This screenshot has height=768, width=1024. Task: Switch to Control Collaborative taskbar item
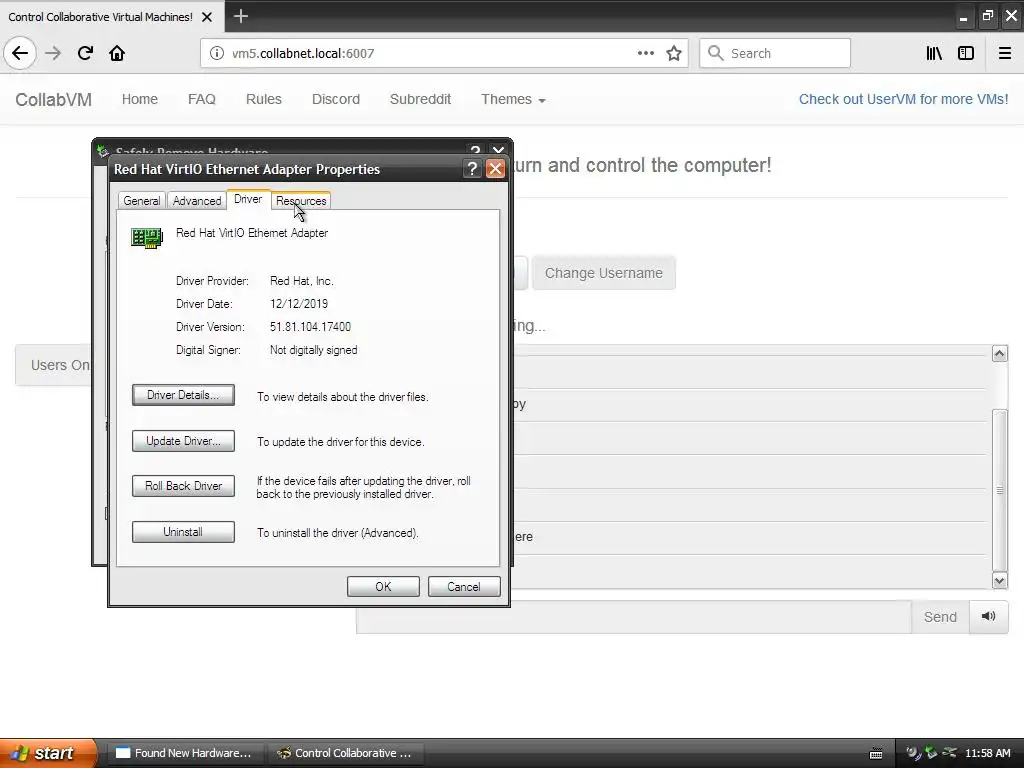345,753
